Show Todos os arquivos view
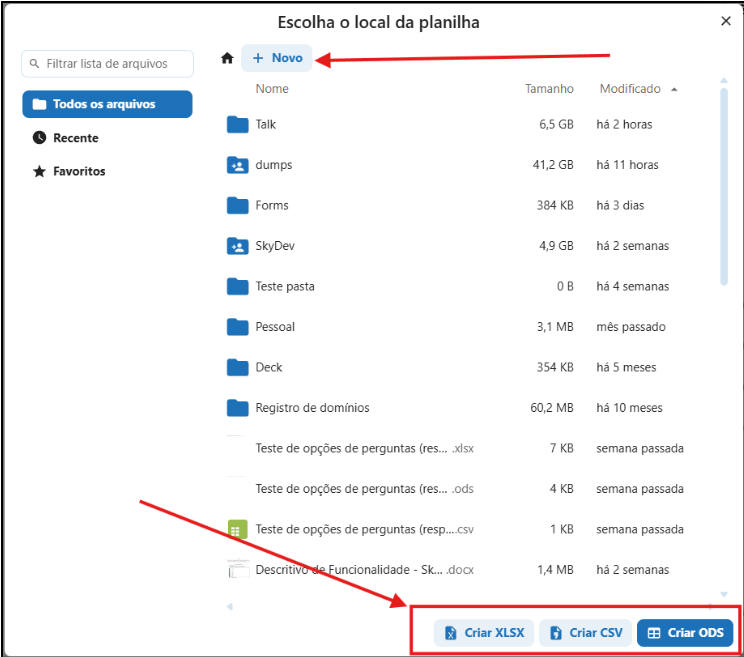 (x=107, y=104)
